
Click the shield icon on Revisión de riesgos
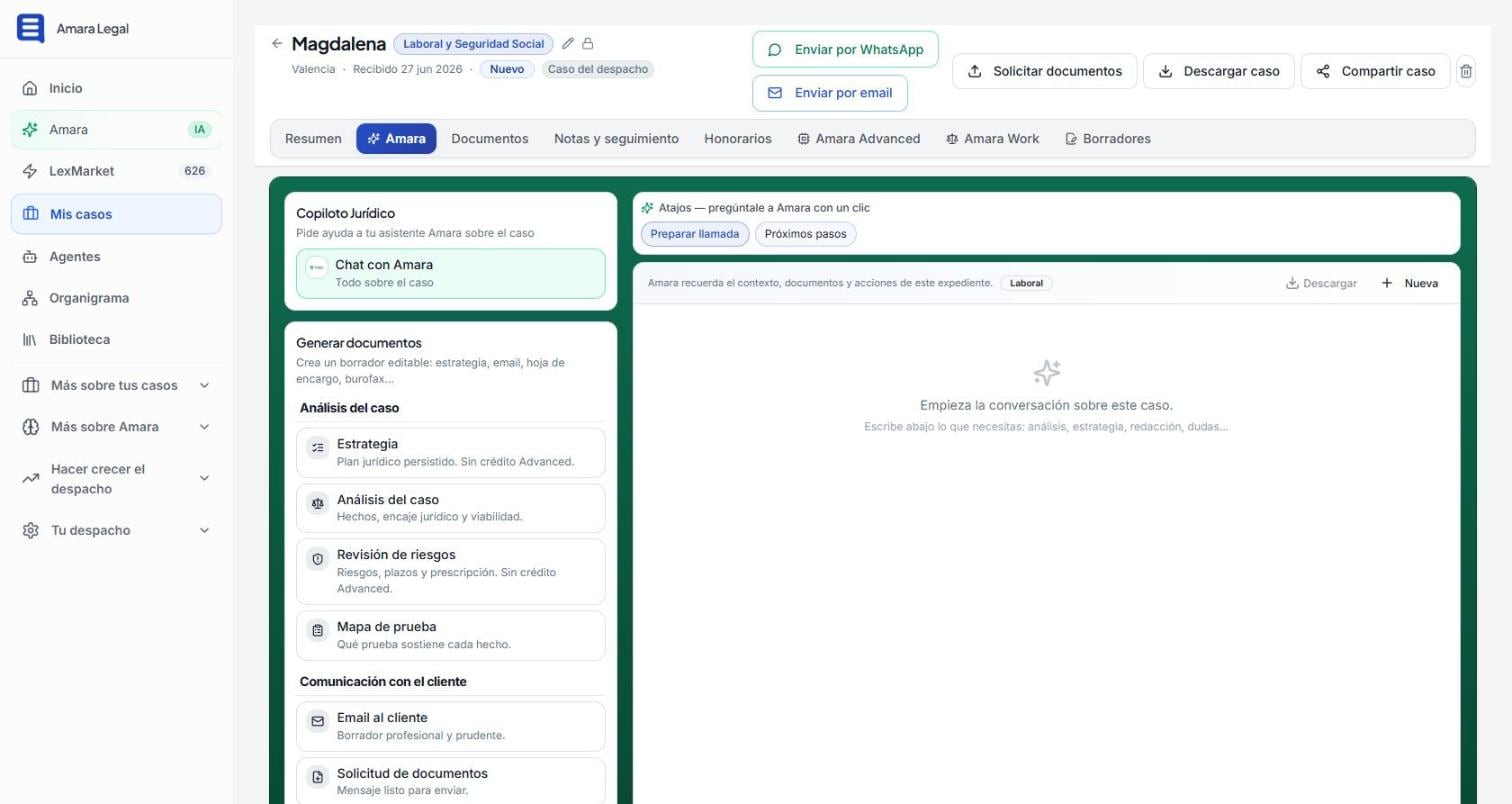[318, 559]
